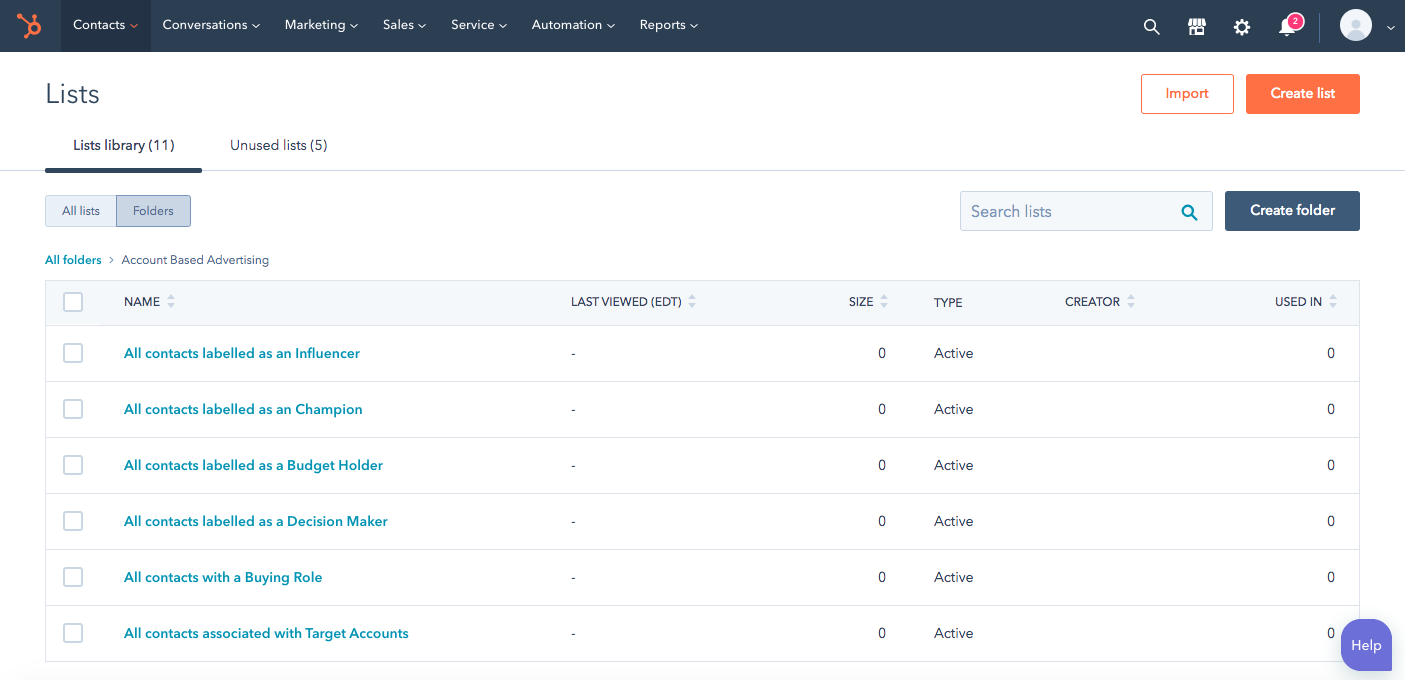Open the settings gear icon
The height and width of the screenshot is (680, 1405).
coord(1241,27)
